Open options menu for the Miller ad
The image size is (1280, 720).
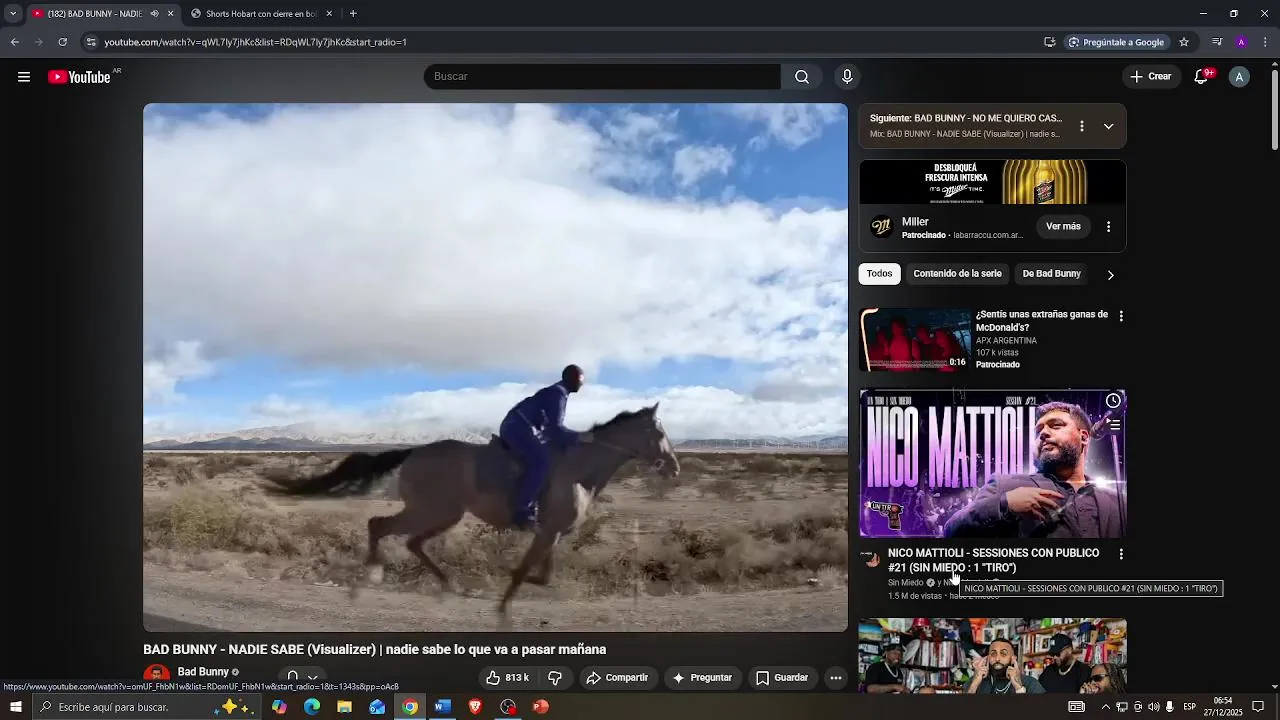coord(1108,227)
